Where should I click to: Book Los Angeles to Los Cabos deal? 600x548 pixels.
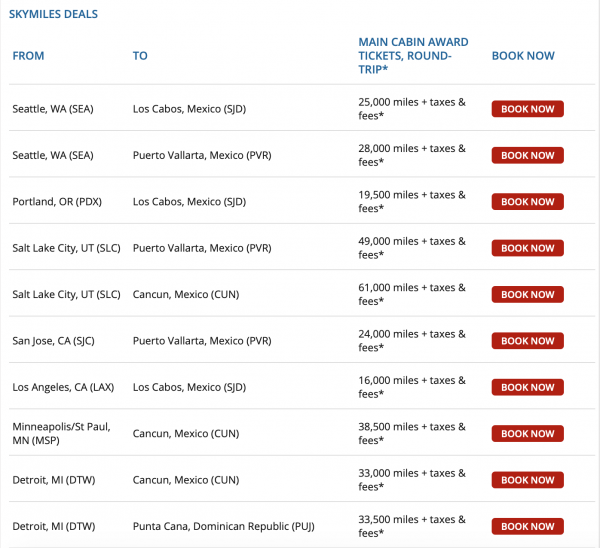[527, 387]
